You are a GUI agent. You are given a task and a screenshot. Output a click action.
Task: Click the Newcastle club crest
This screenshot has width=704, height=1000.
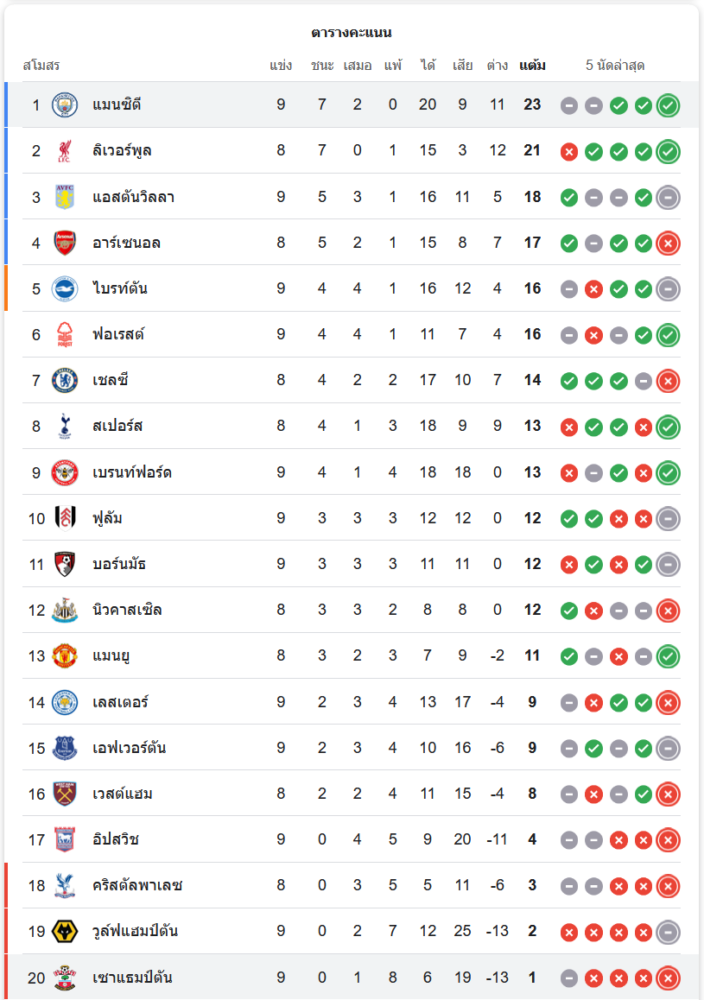point(65,610)
